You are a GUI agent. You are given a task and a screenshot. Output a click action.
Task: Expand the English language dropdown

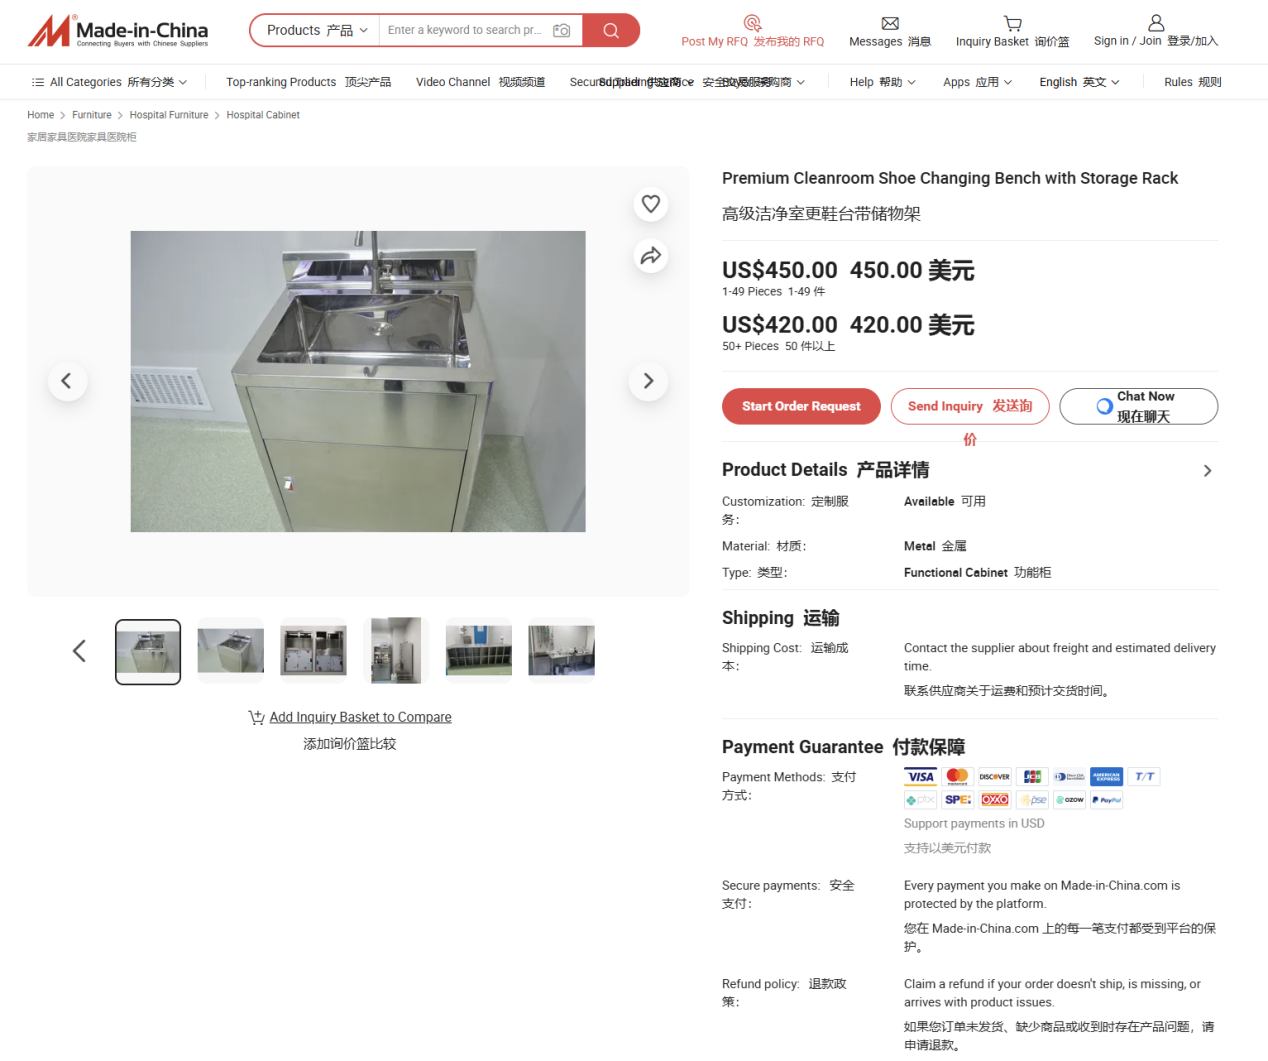(x=1079, y=82)
